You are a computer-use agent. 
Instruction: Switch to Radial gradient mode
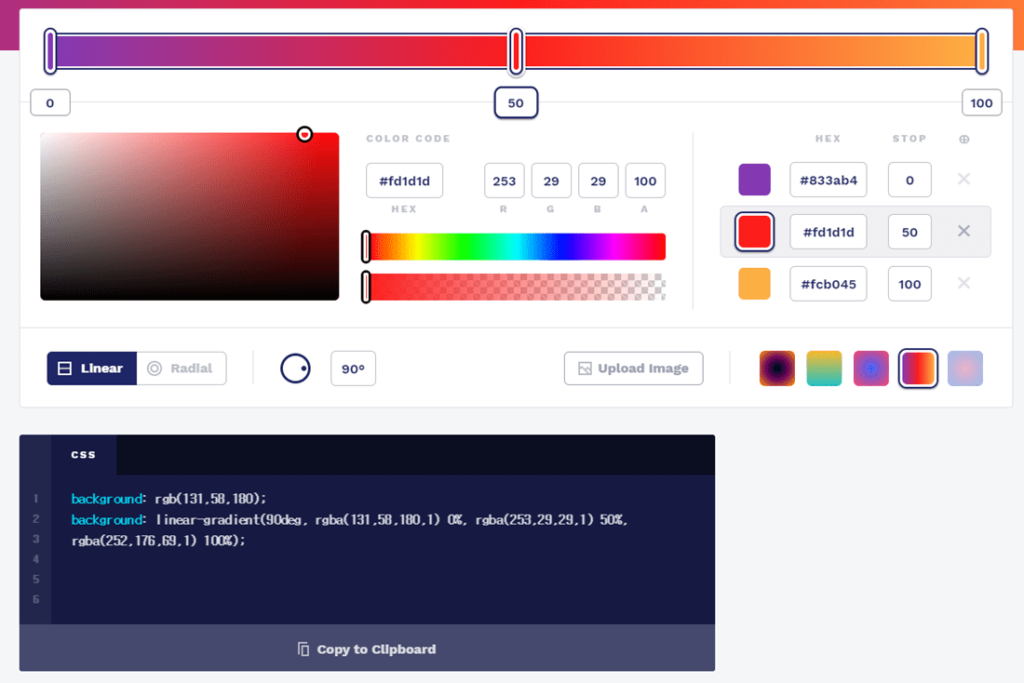click(182, 368)
